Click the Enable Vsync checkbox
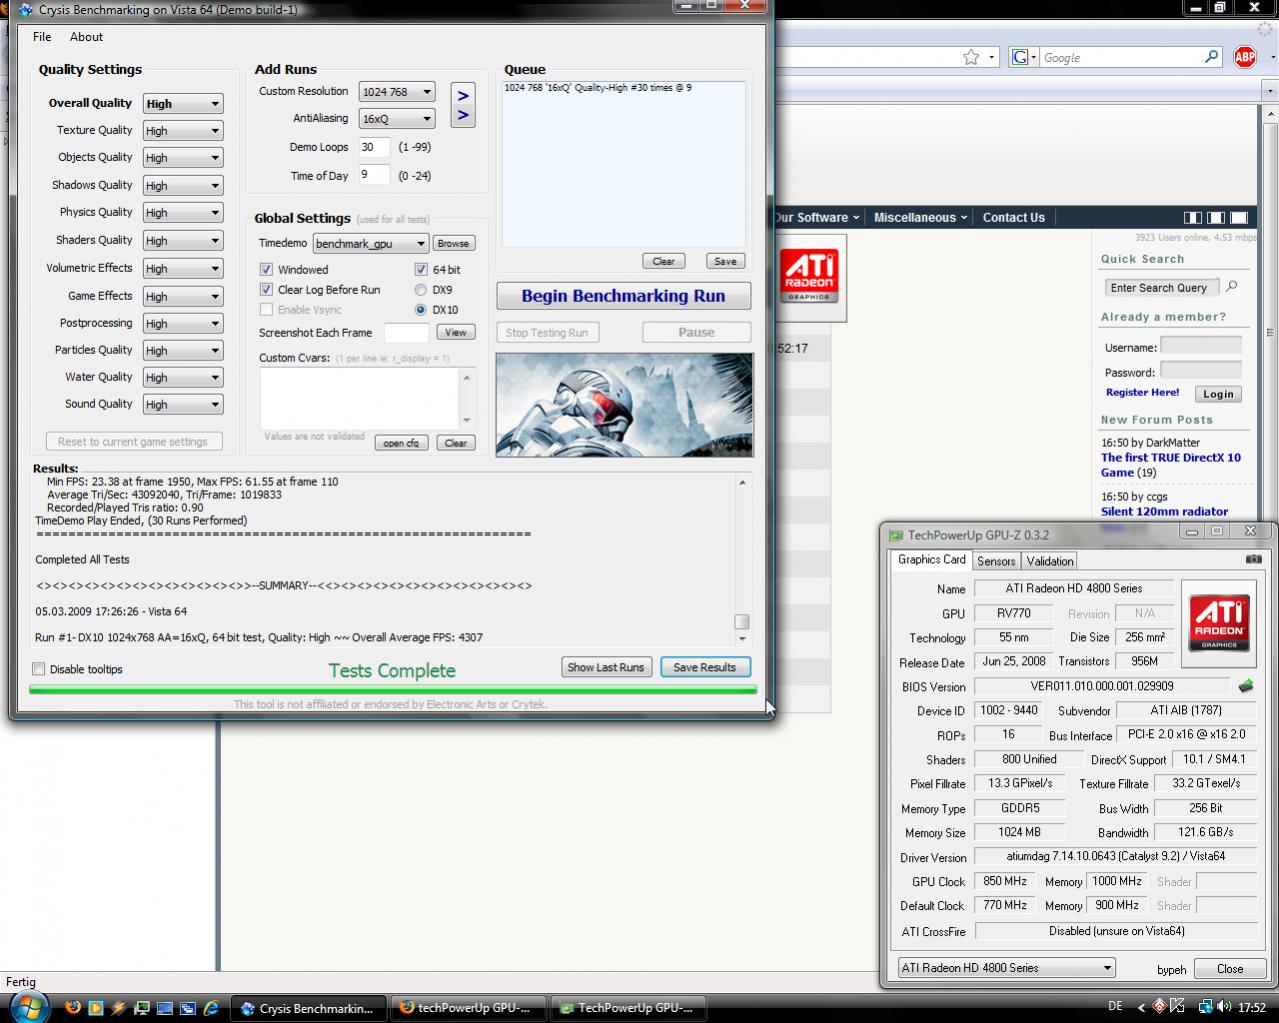 [266, 309]
